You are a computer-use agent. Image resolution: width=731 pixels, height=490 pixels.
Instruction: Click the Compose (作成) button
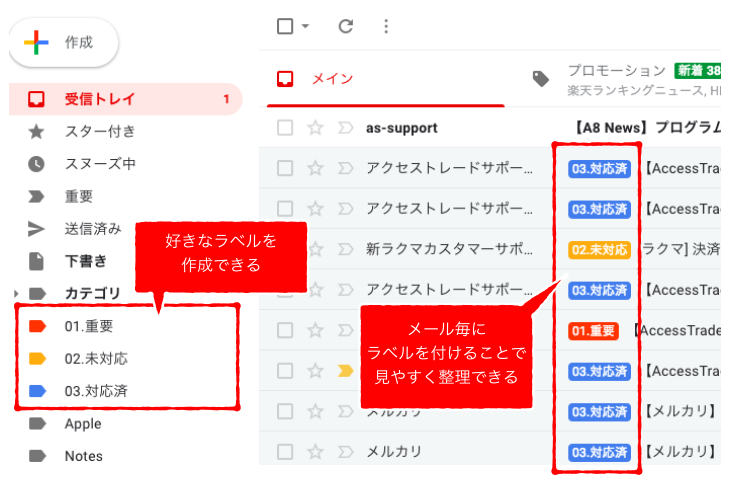pyautogui.click(x=63, y=42)
